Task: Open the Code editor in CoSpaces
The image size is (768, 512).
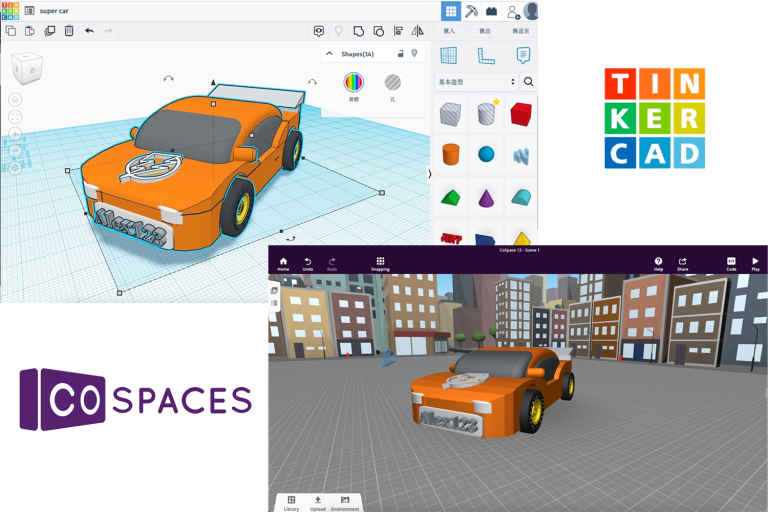Action: coord(731,264)
